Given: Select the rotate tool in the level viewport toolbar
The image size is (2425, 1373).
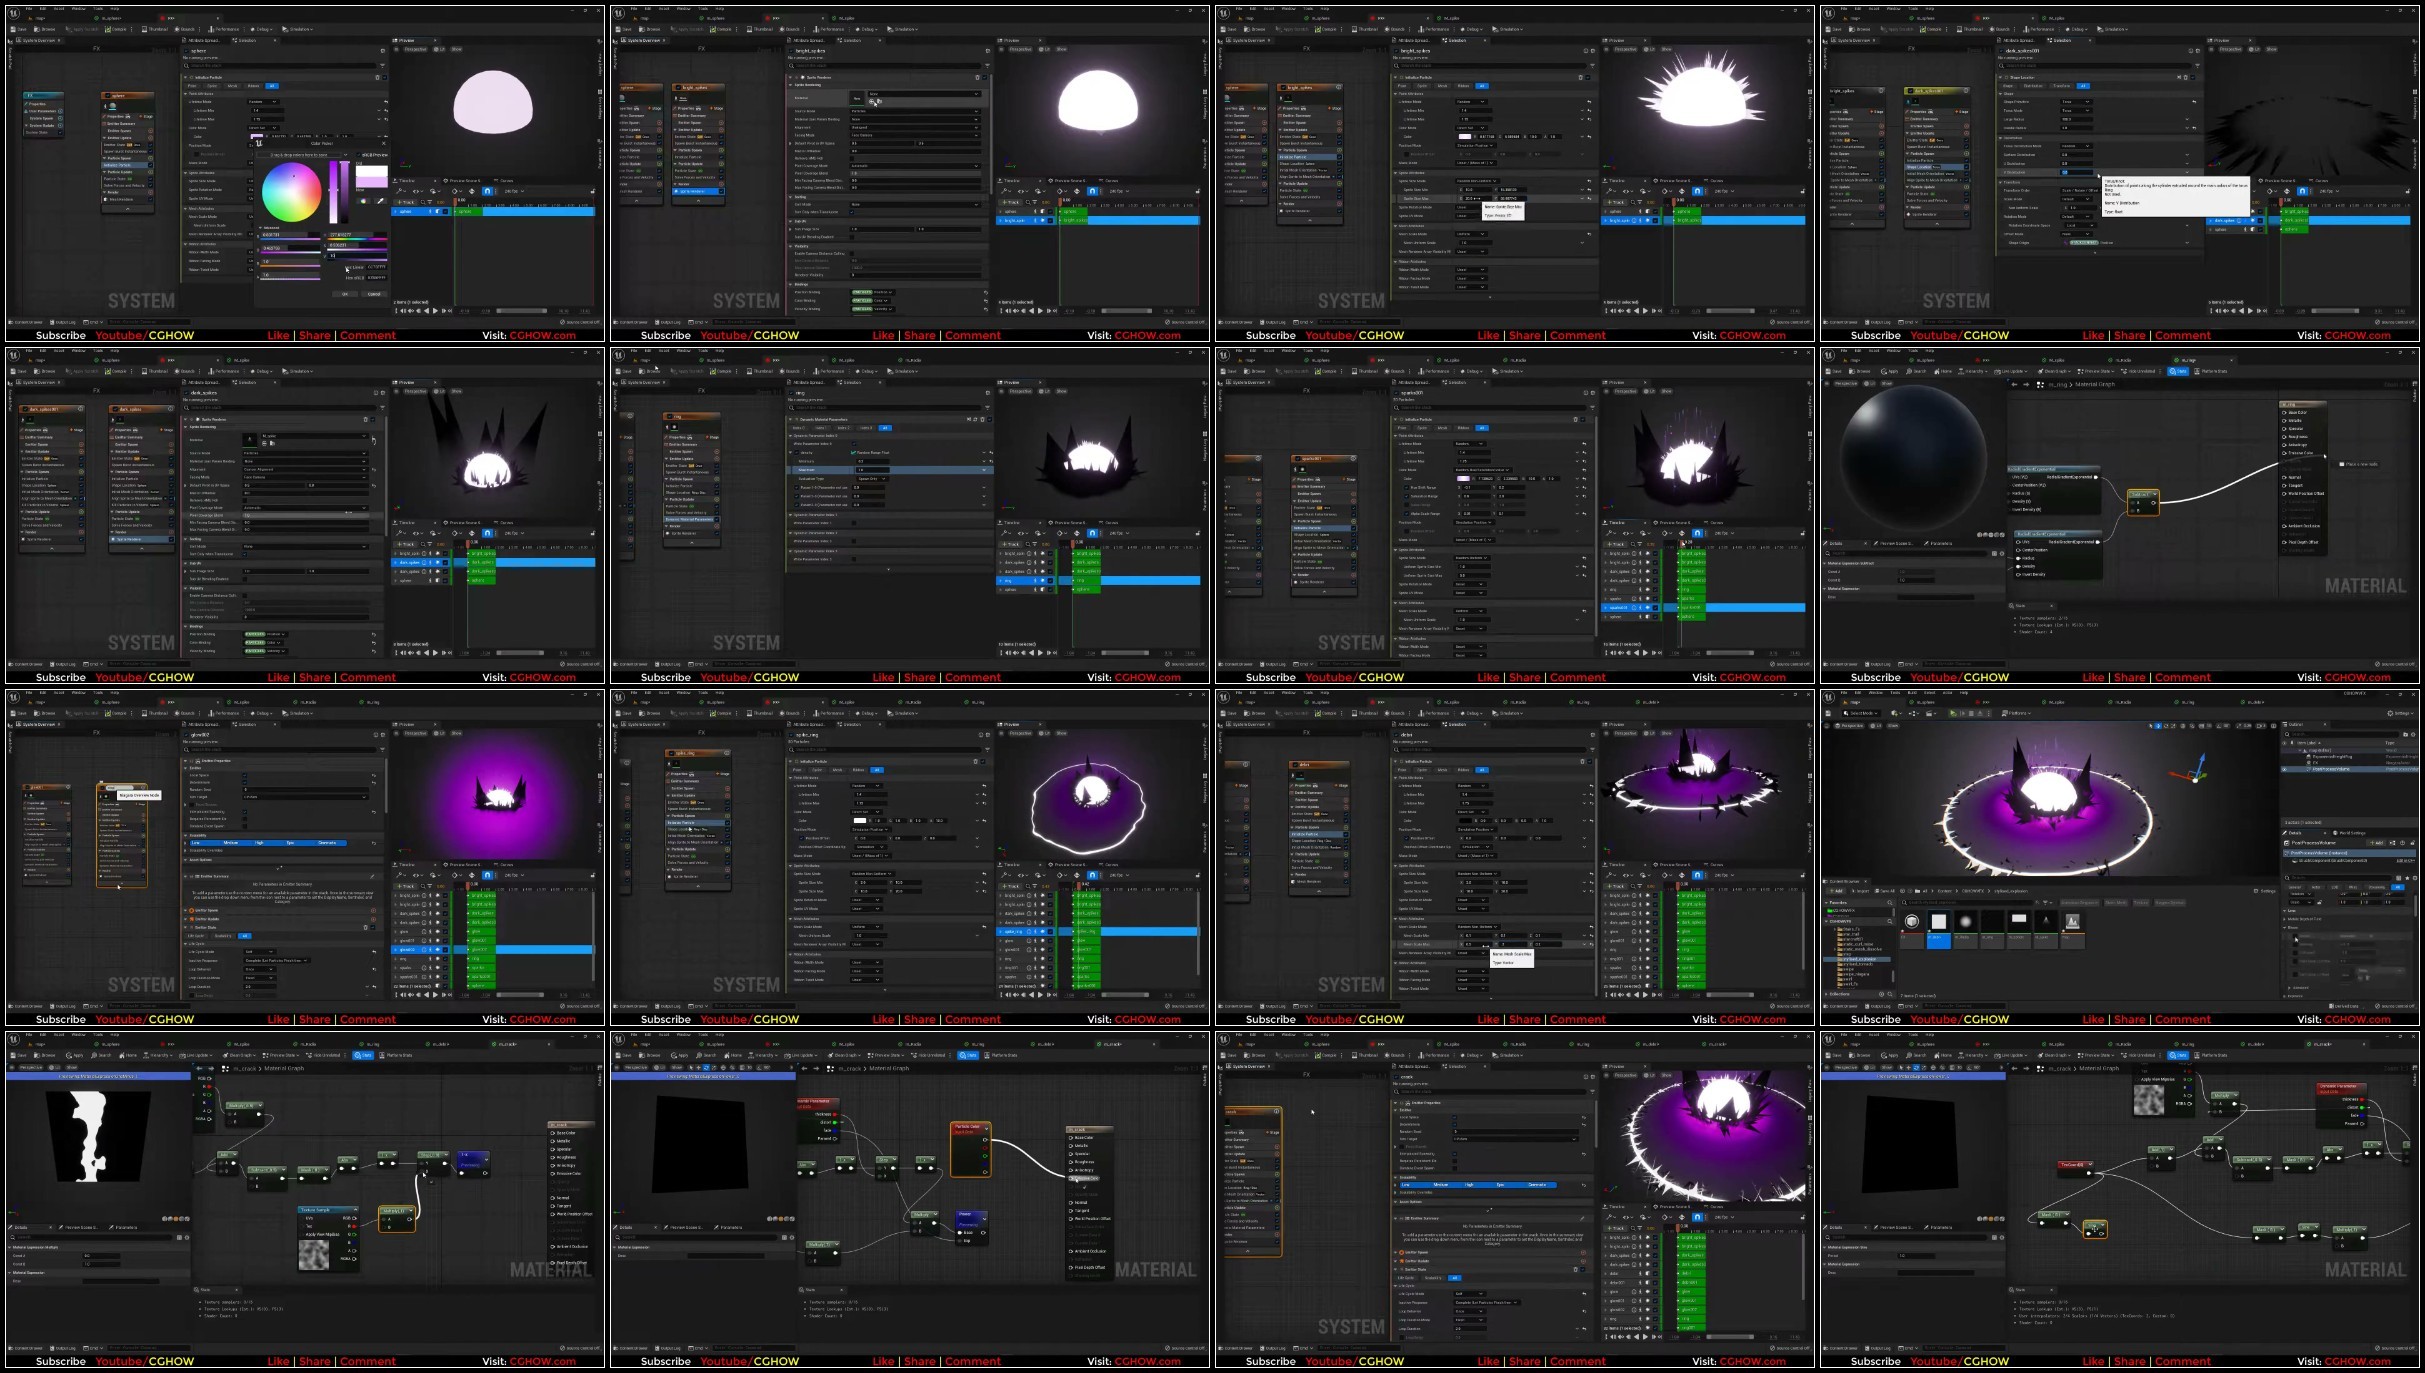Looking at the screenshot, I should [2166, 726].
